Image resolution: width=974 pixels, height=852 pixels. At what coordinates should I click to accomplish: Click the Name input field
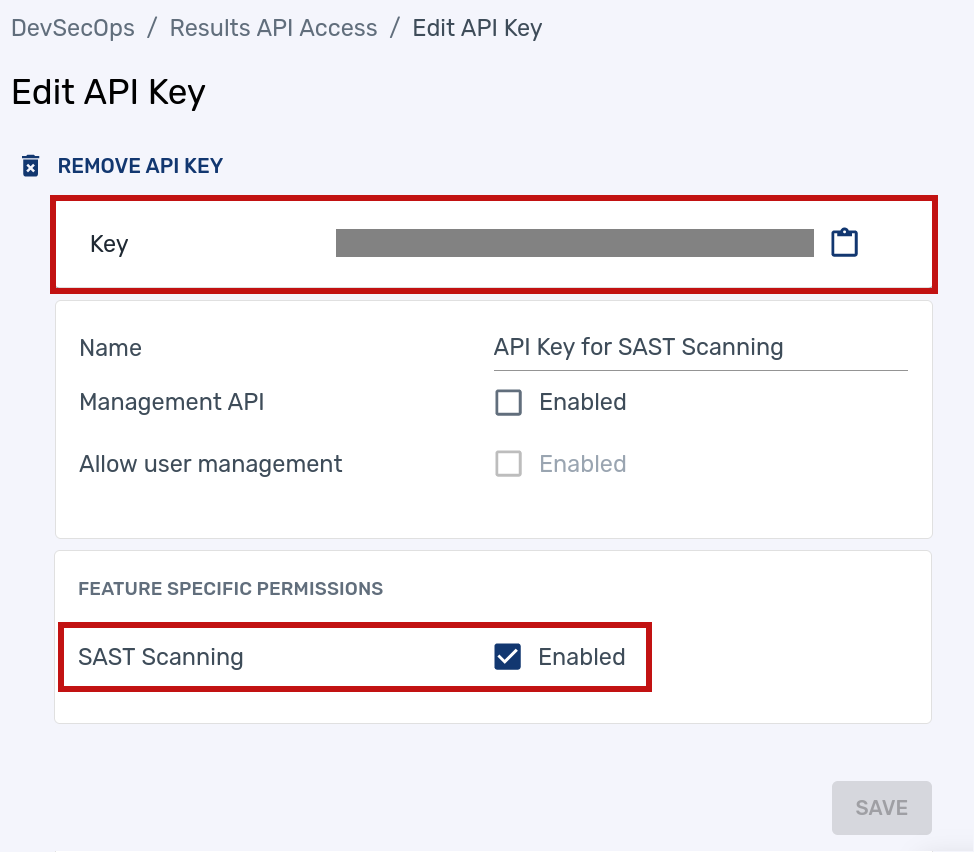click(700, 347)
